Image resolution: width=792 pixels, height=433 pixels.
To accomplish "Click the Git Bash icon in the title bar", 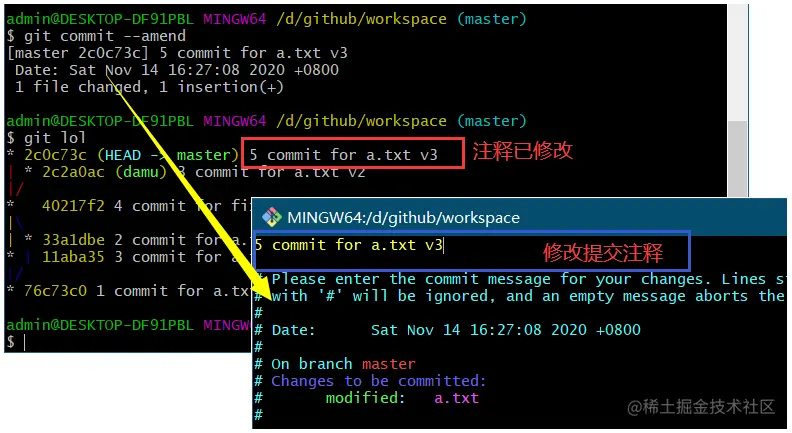I will (x=272, y=217).
